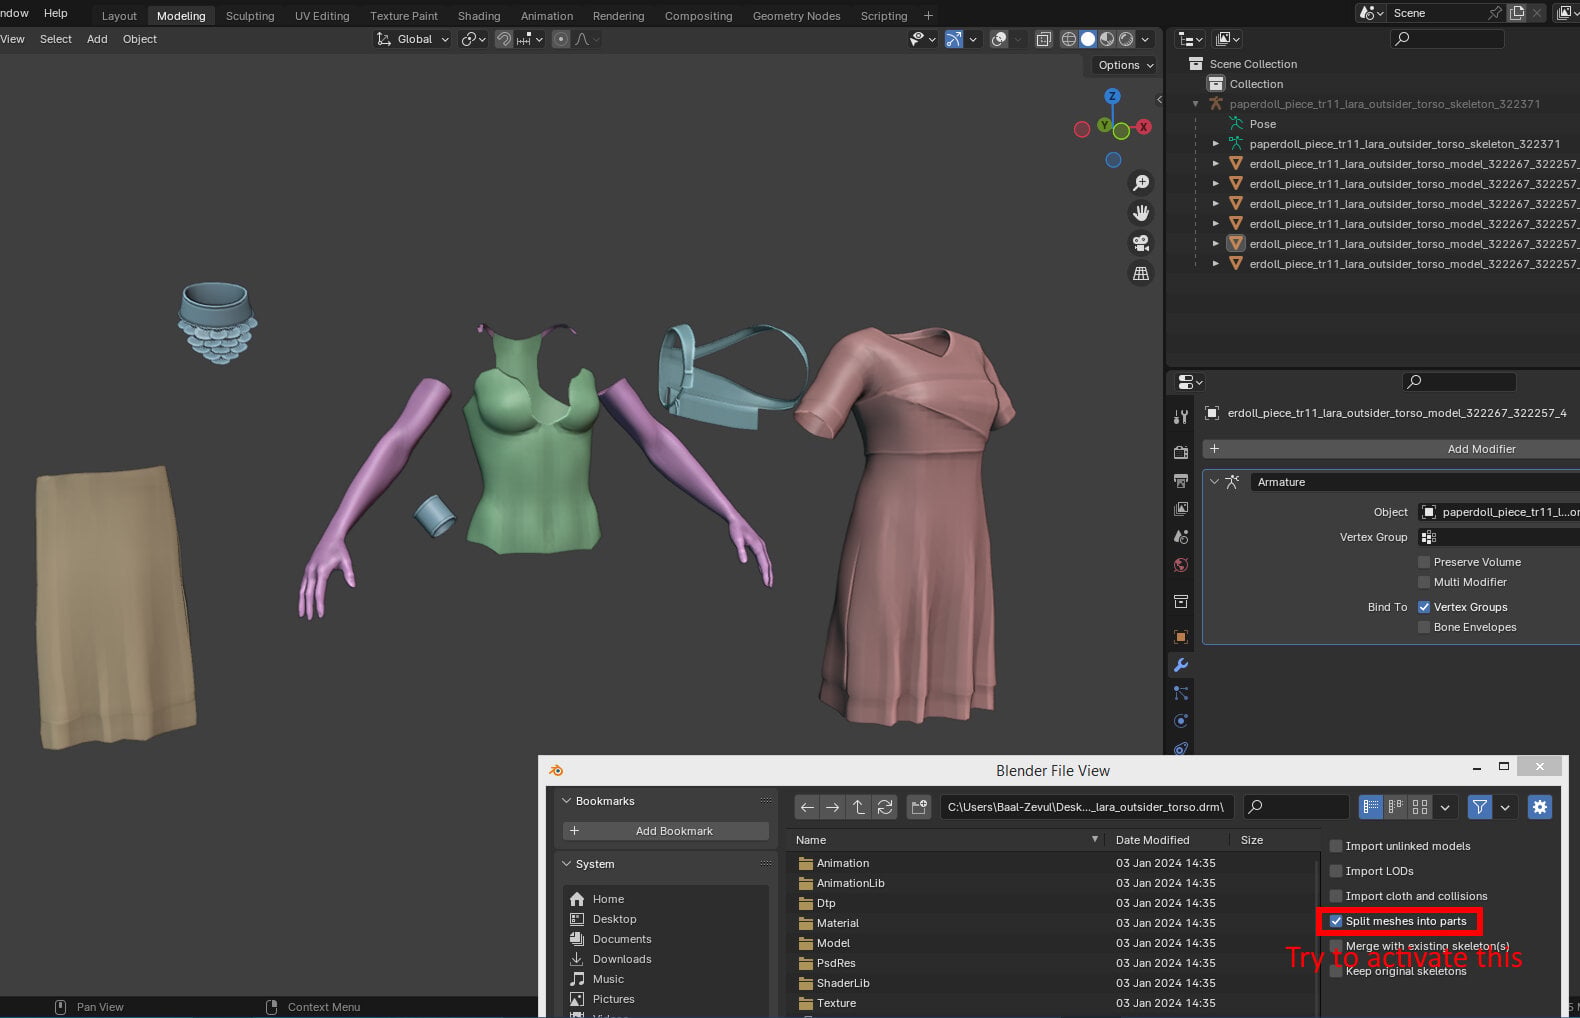Collapse the Bookmarks section
The width and height of the screenshot is (1580, 1018).
tap(567, 801)
